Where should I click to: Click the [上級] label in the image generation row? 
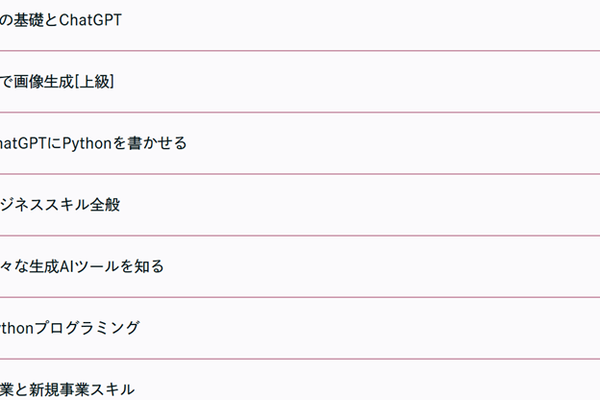coord(94,82)
